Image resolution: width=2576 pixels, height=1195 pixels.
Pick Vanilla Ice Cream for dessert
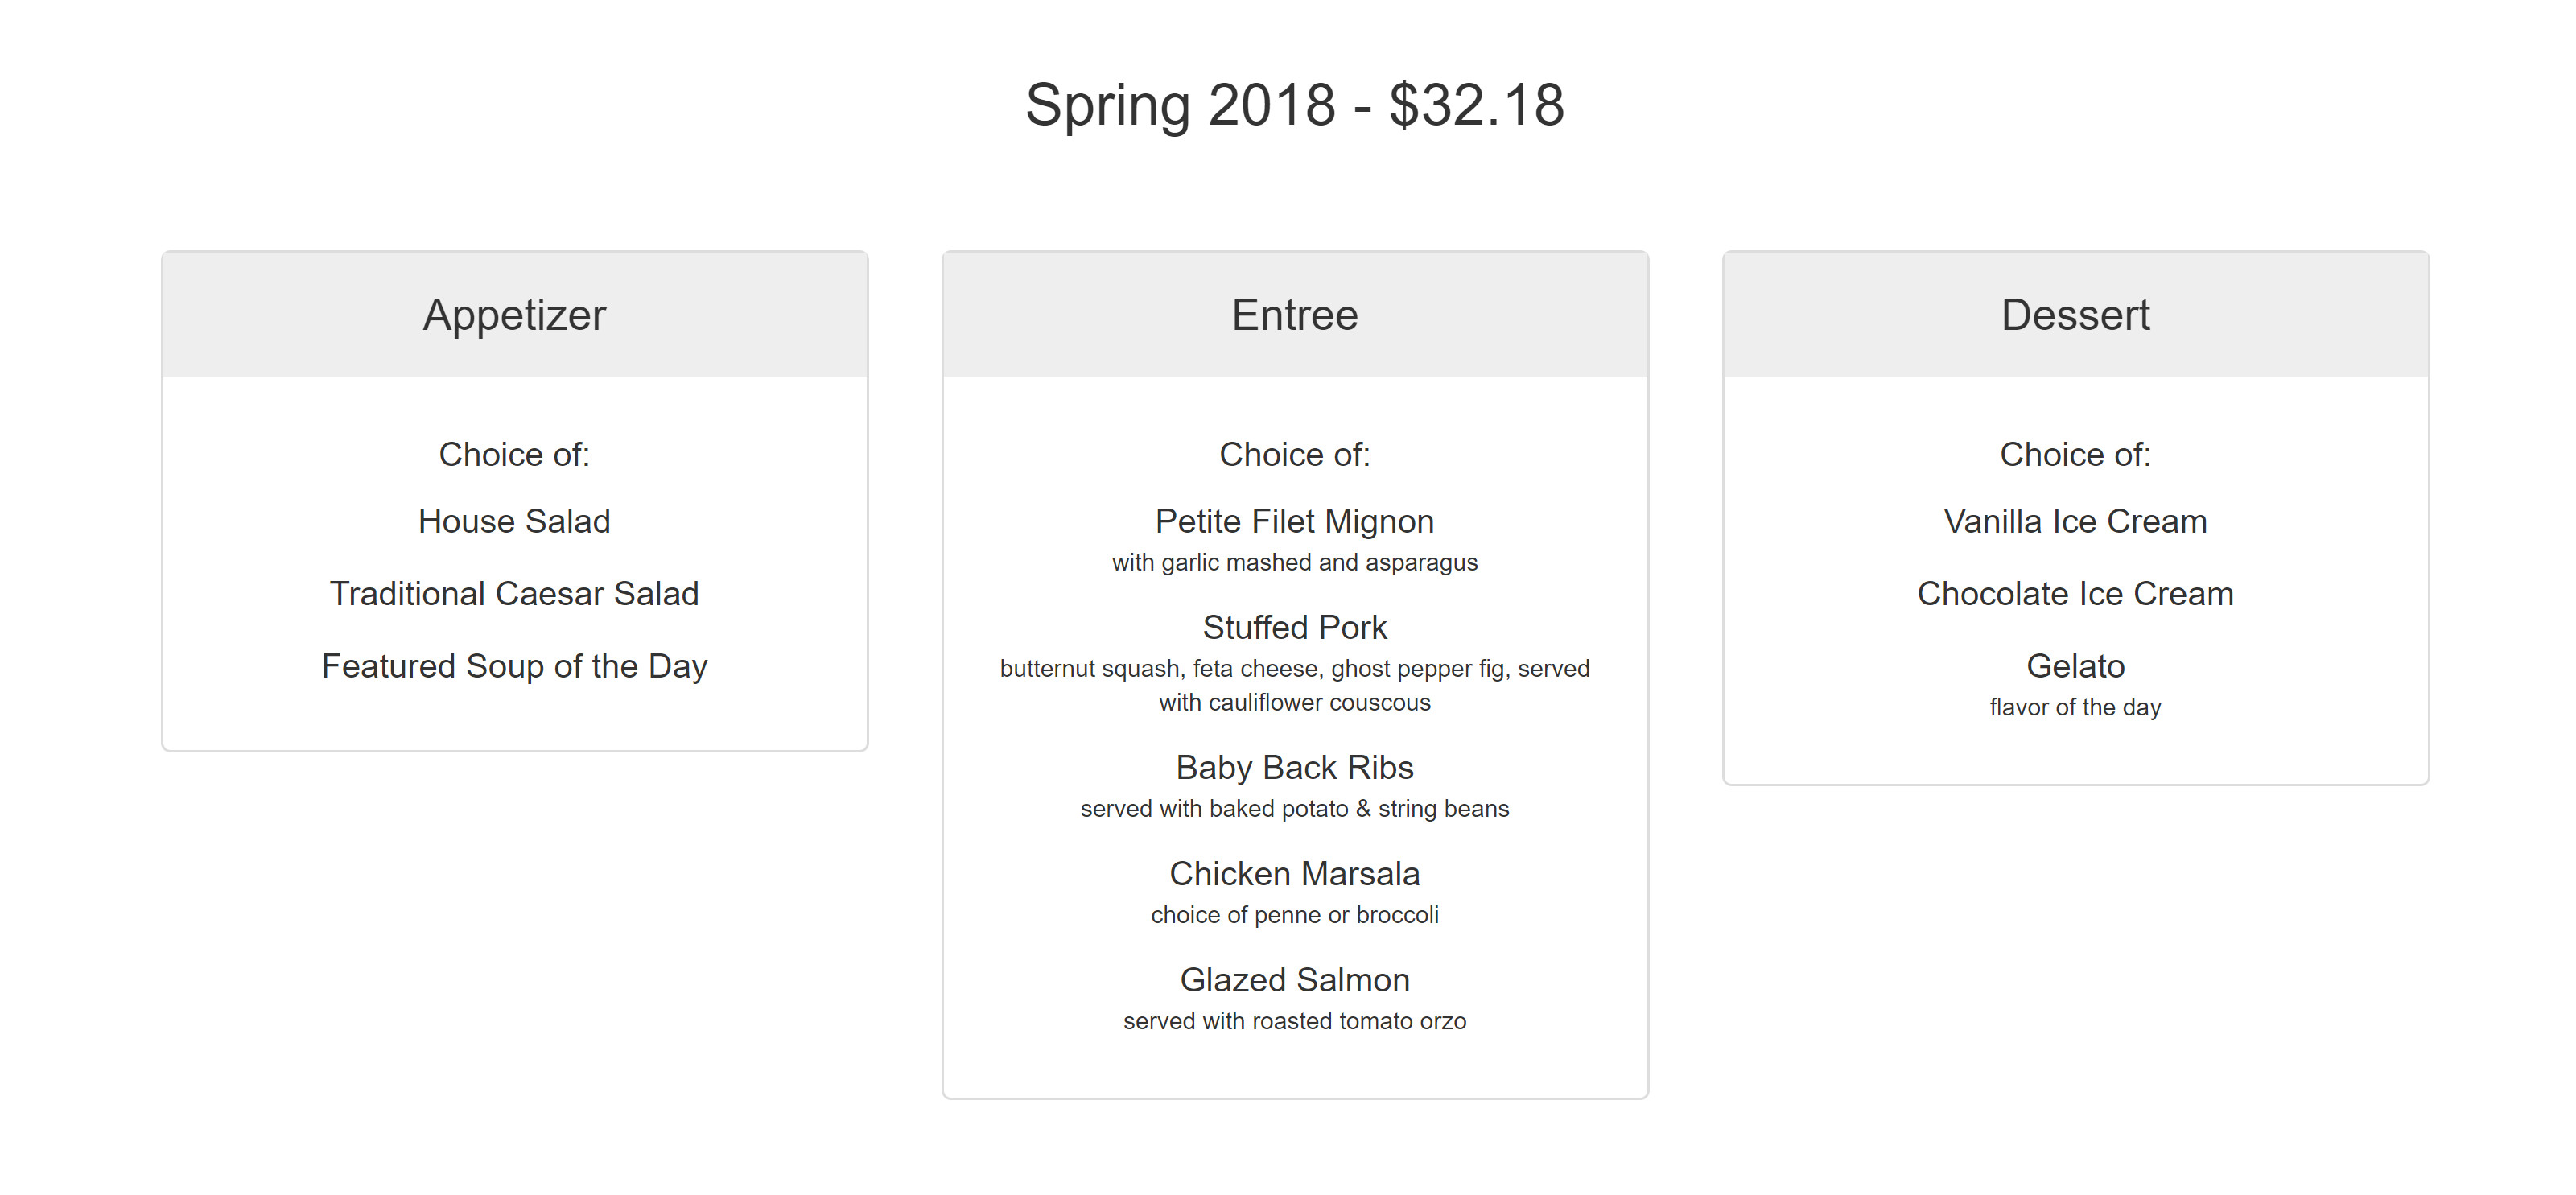2075,521
